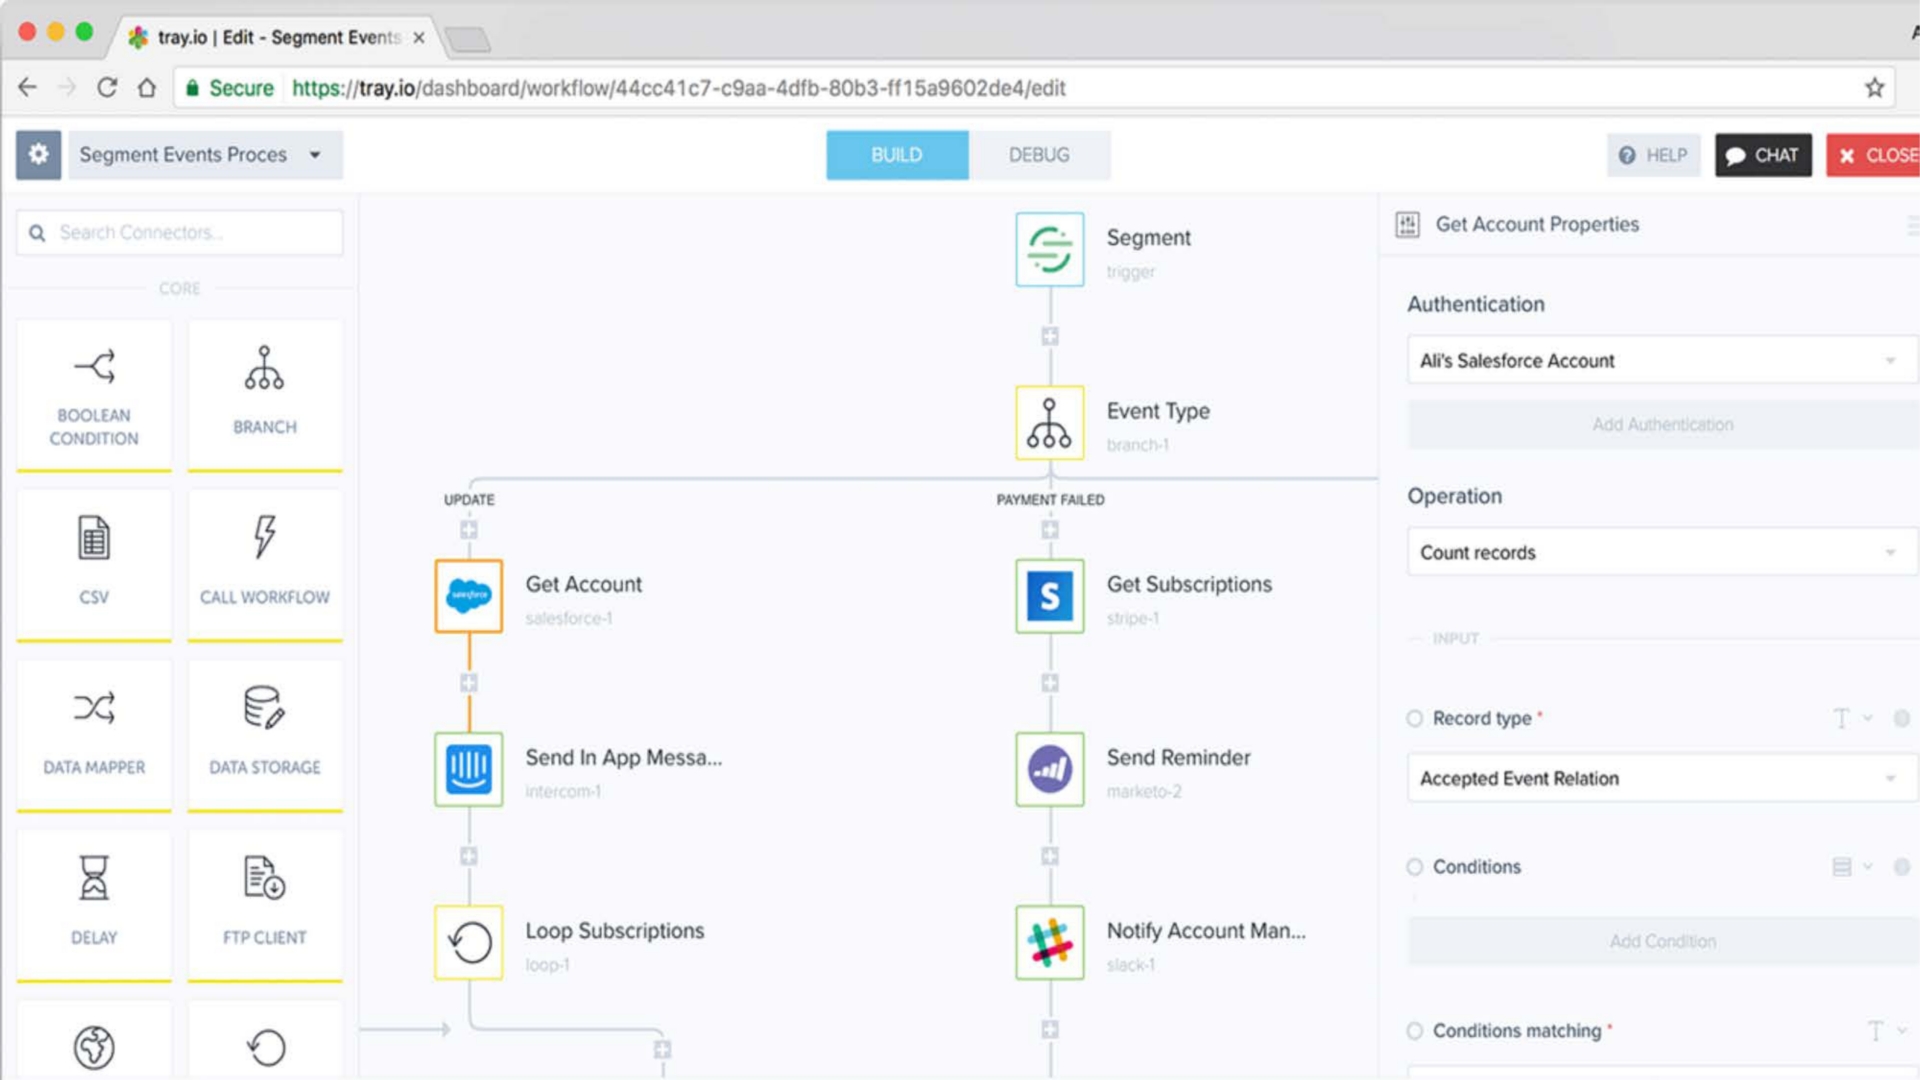
Task: Select the Intercom Send In App Message icon
Action: [x=469, y=769]
